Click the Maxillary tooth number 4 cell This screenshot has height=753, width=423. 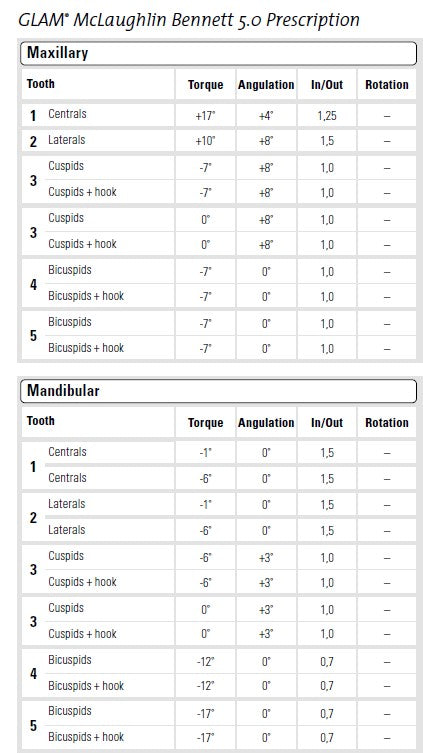pos(33,284)
